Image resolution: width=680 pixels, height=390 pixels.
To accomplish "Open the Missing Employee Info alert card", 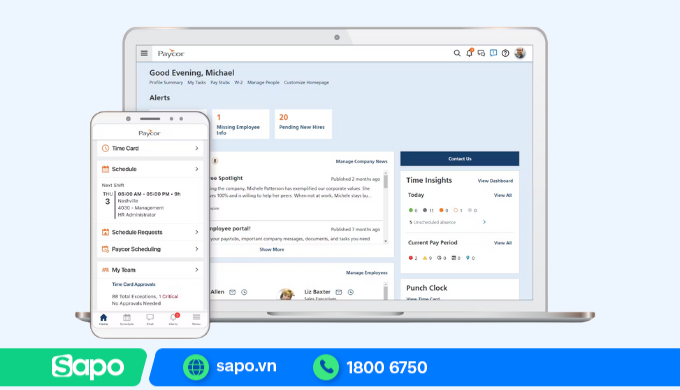I will point(241,124).
